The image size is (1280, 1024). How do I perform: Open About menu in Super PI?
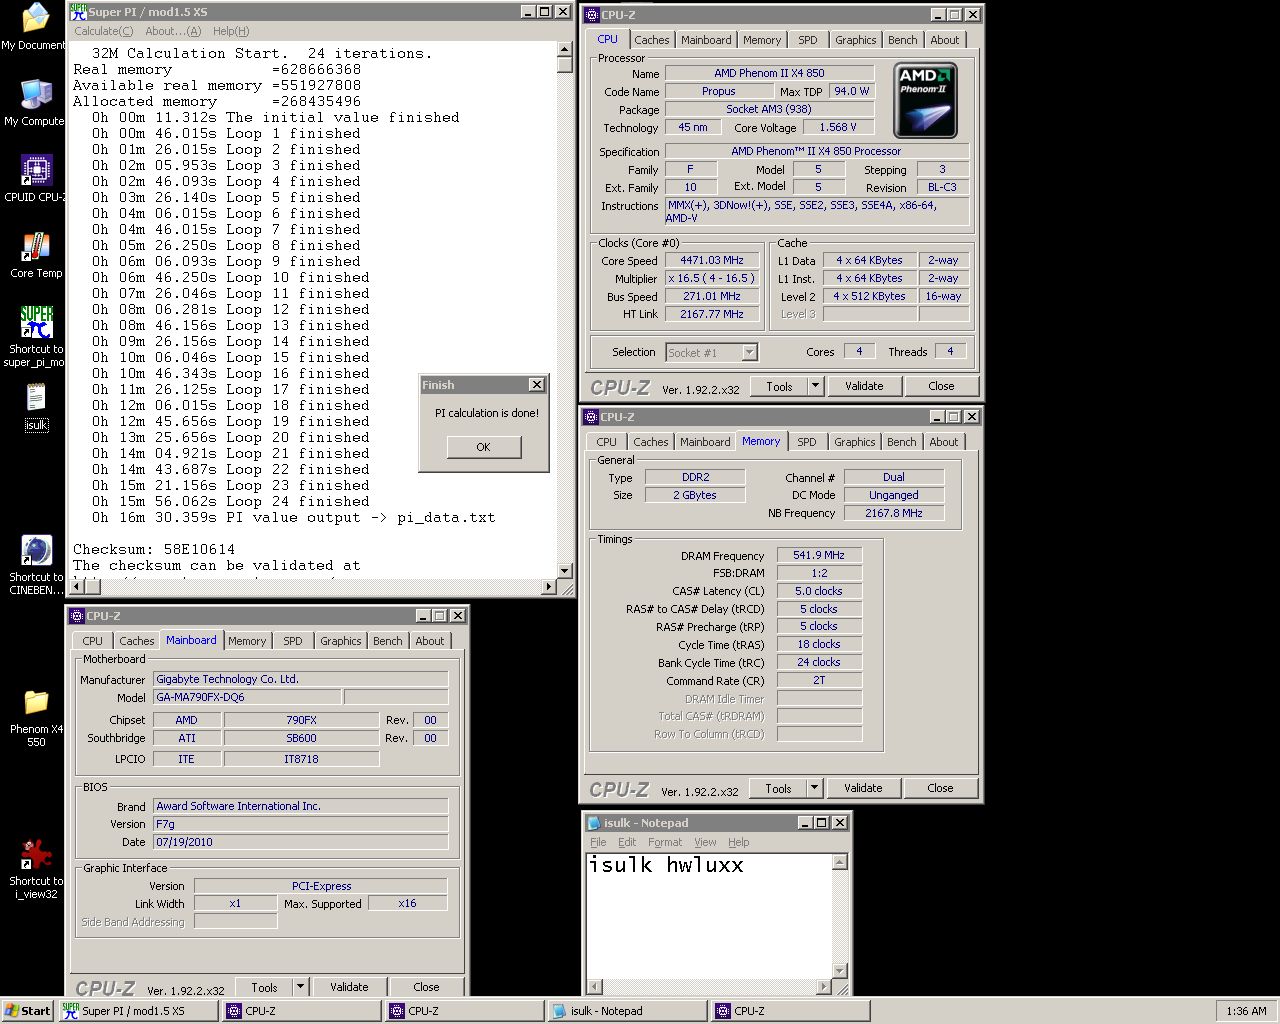point(173,31)
